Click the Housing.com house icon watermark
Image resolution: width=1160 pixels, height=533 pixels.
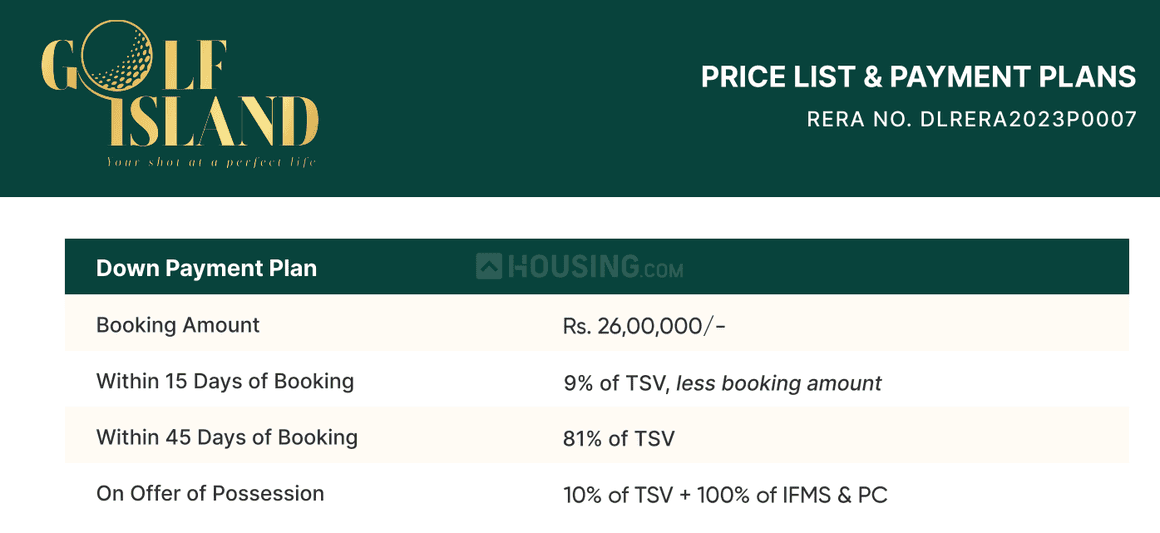(x=488, y=267)
